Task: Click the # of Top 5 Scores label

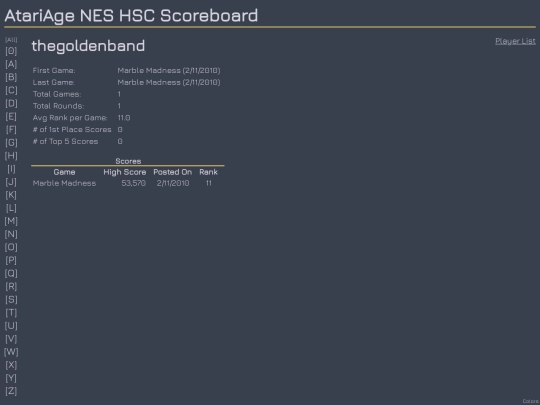Action: [65, 142]
